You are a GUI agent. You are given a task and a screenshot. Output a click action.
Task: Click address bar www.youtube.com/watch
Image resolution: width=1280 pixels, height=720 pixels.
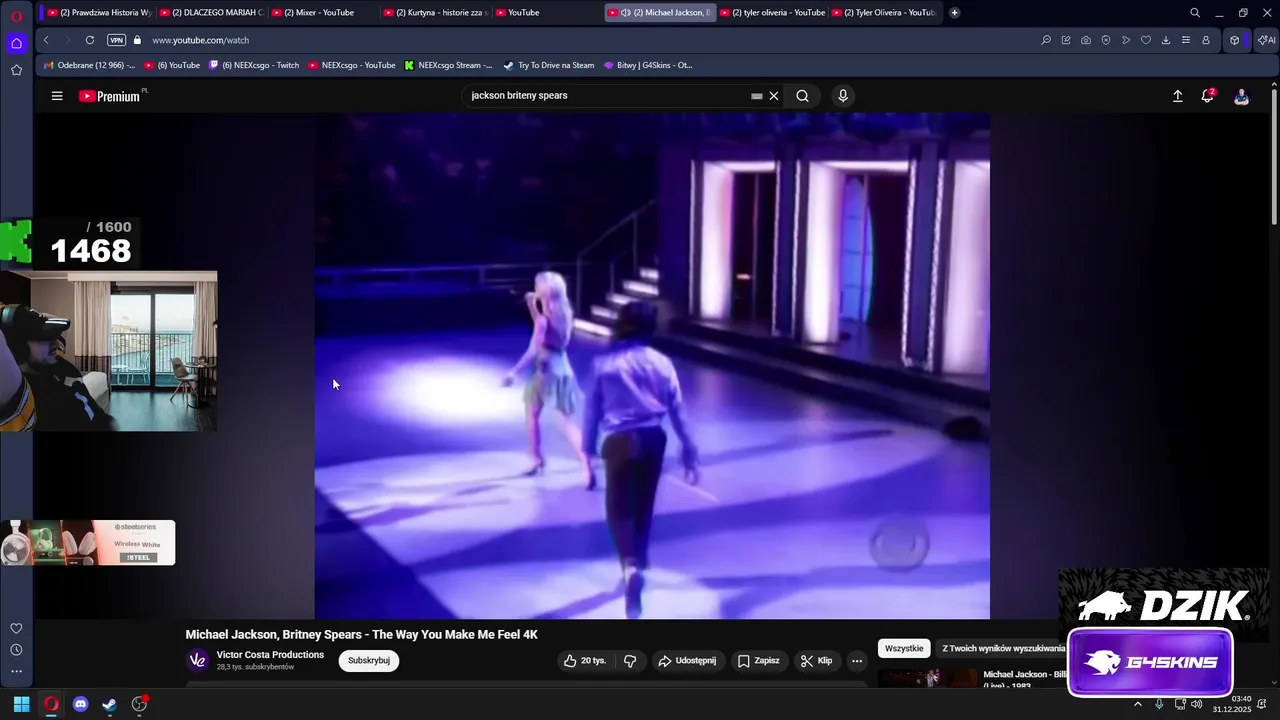pos(201,40)
